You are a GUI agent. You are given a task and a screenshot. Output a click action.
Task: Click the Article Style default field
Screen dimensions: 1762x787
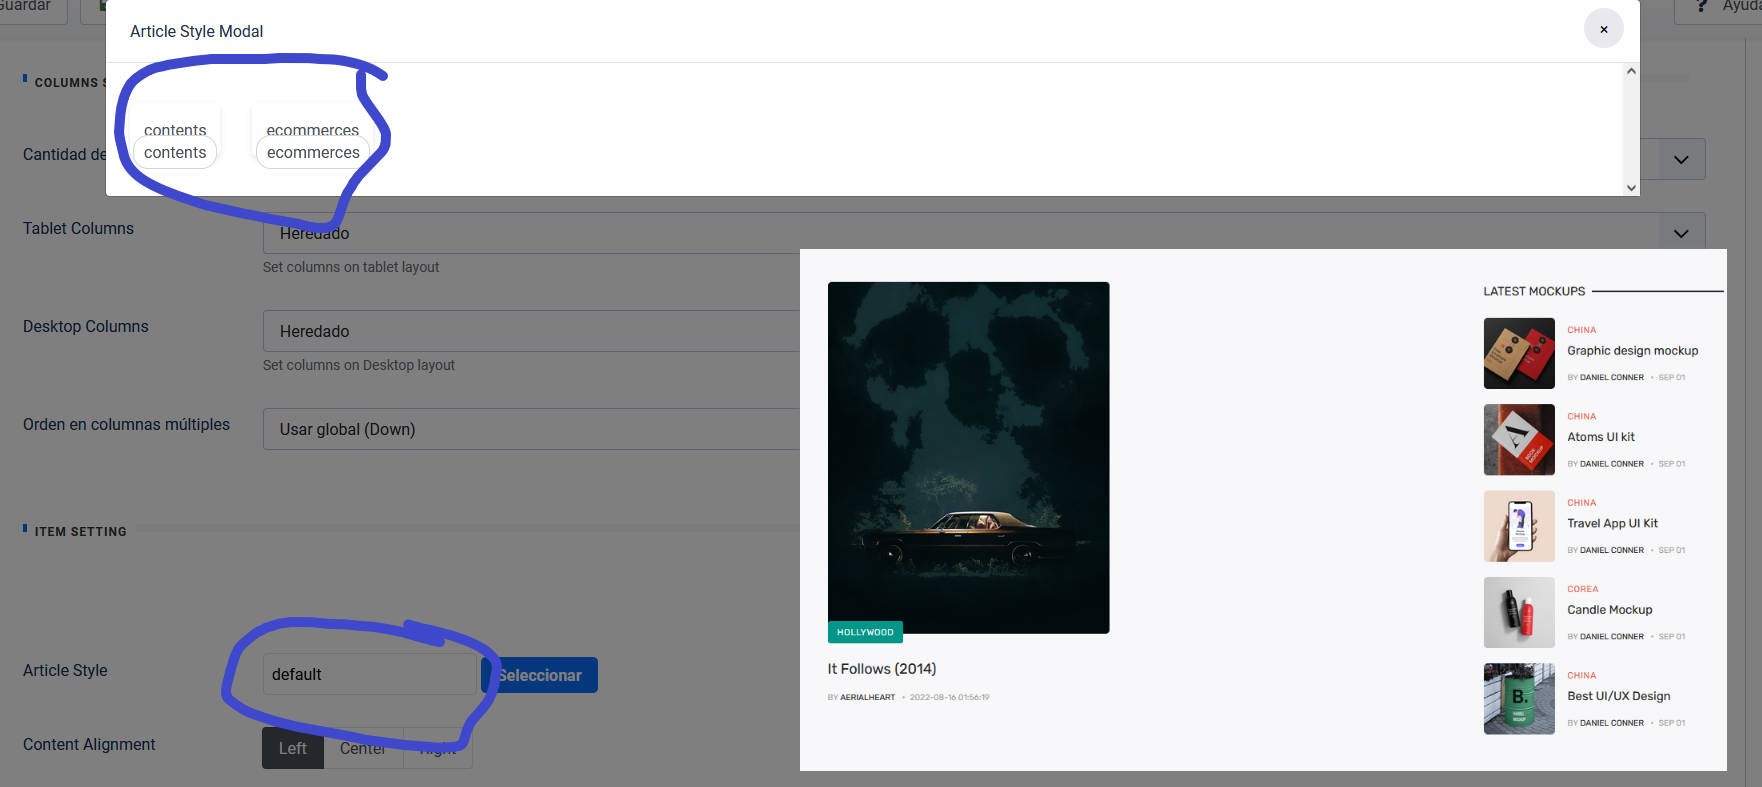(369, 674)
